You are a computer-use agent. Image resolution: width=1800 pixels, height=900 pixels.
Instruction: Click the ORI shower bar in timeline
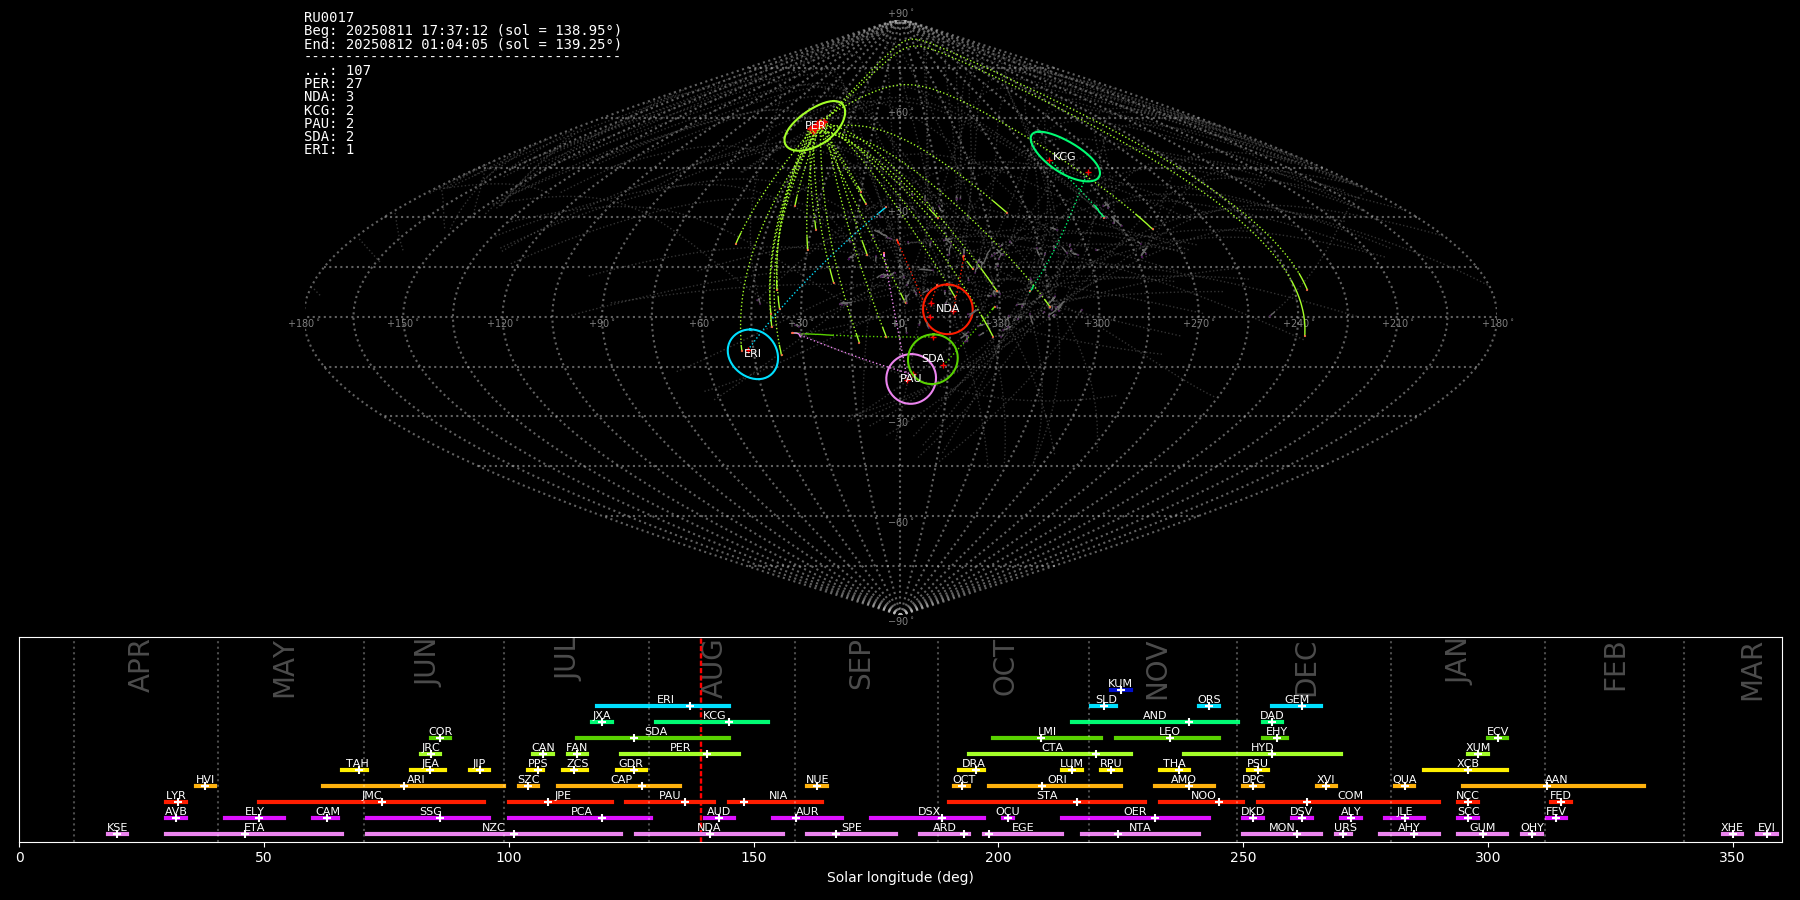tap(1055, 786)
